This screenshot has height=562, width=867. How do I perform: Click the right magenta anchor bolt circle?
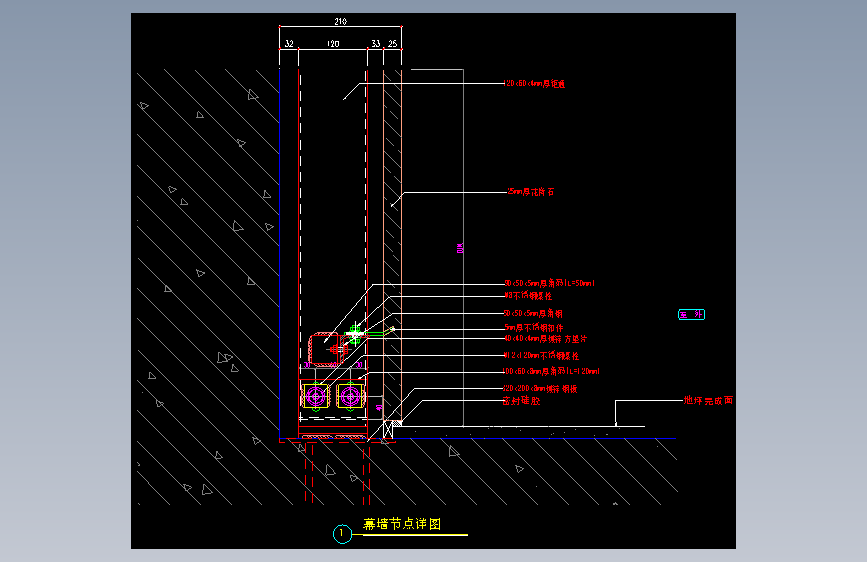[x=350, y=397]
